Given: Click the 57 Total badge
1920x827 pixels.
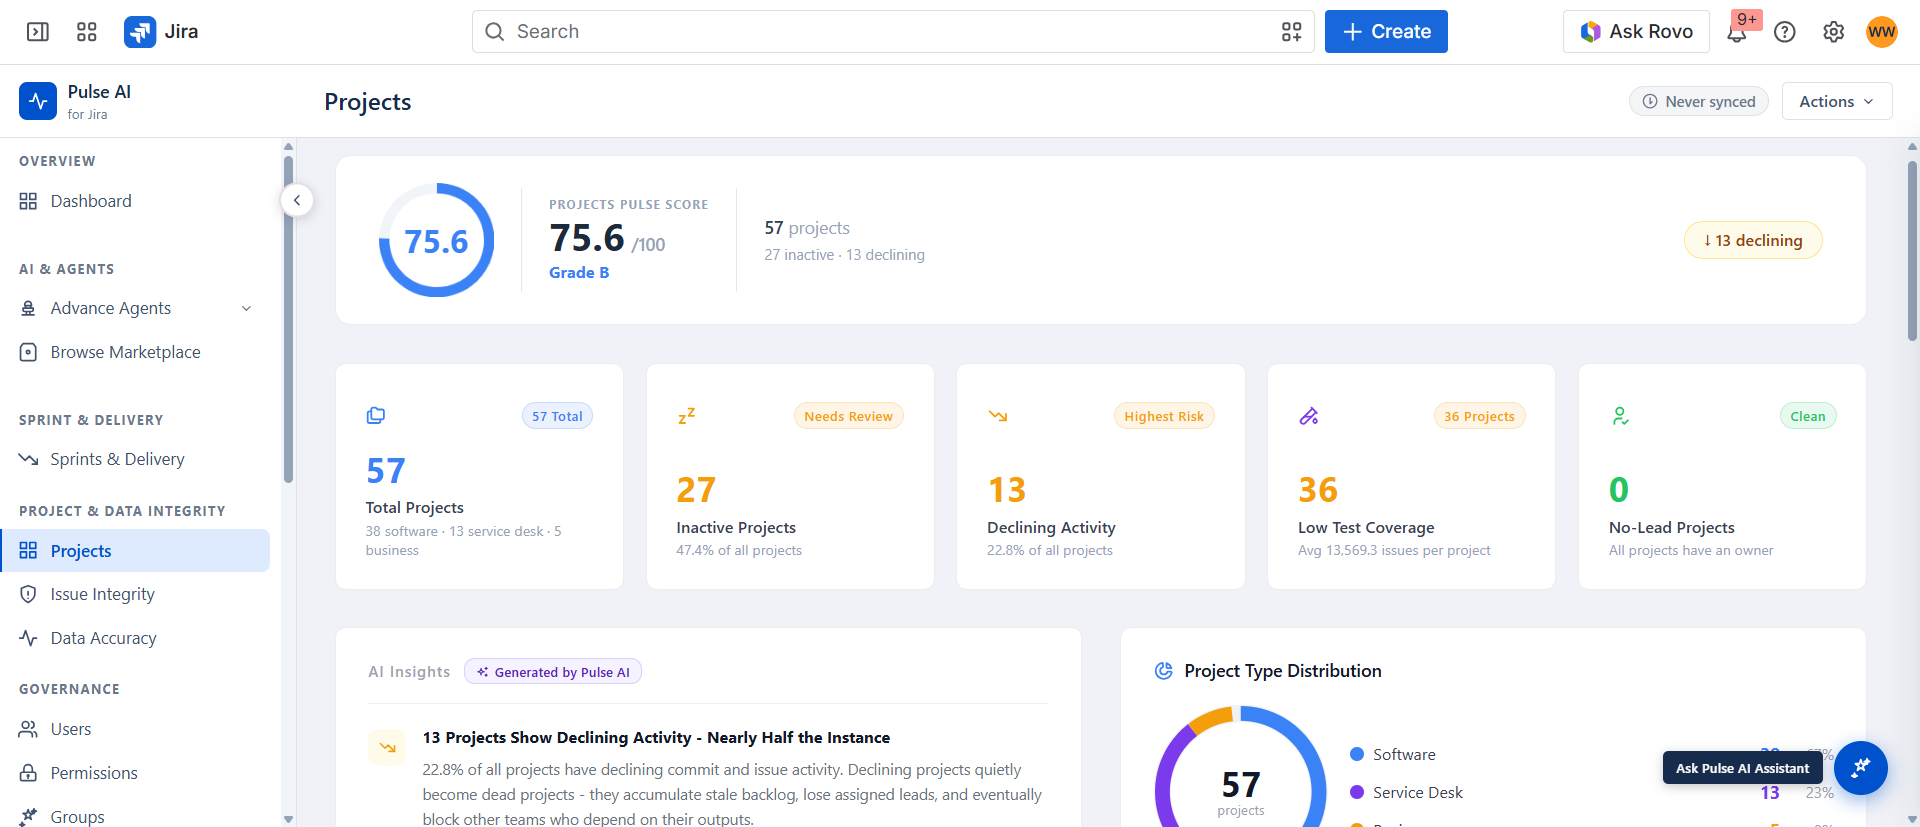Looking at the screenshot, I should point(557,416).
